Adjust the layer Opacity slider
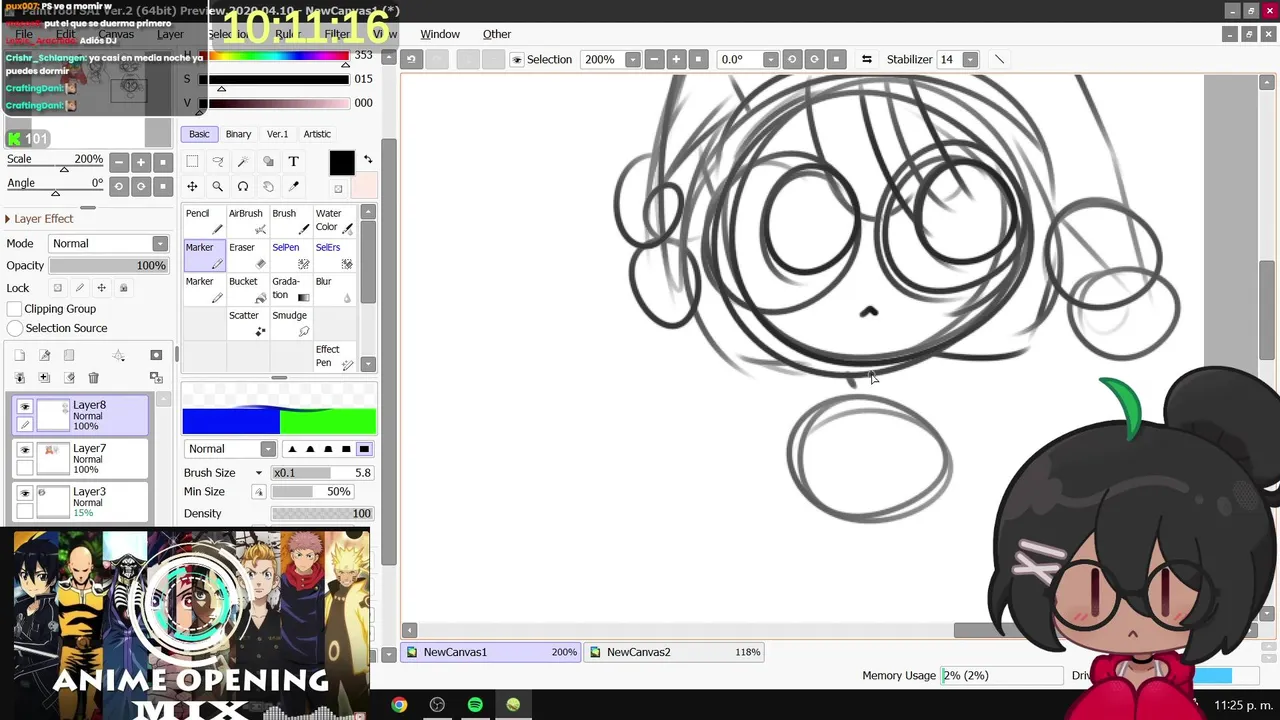The height and width of the screenshot is (720, 1280). [x=108, y=266]
